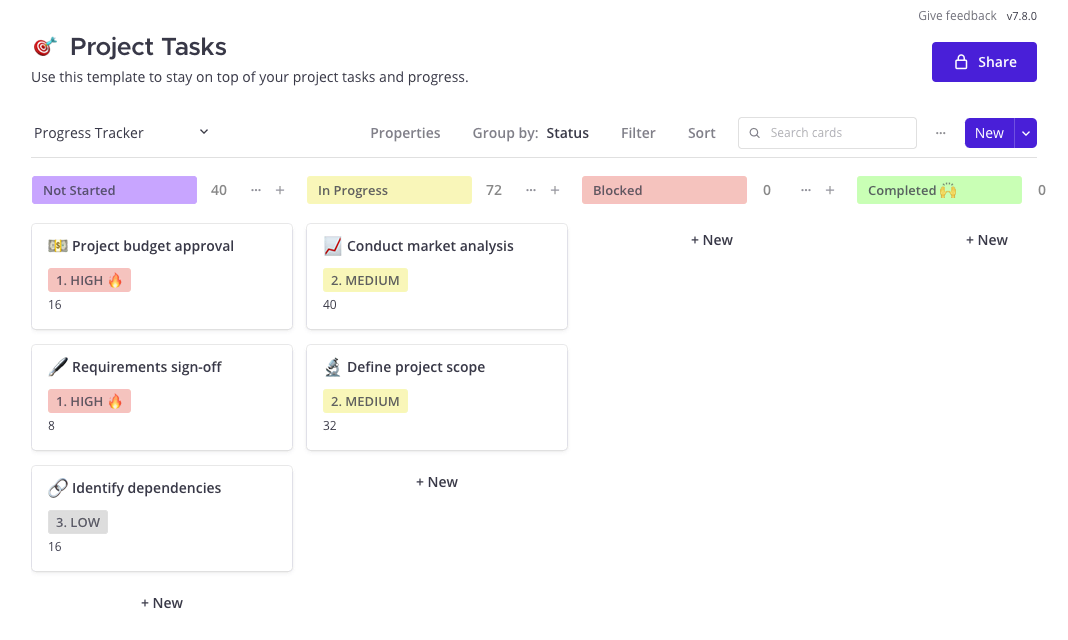Click the In Progress total count 72
The height and width of the screenshot is (640, 1068).
click(x=494, y=190)
